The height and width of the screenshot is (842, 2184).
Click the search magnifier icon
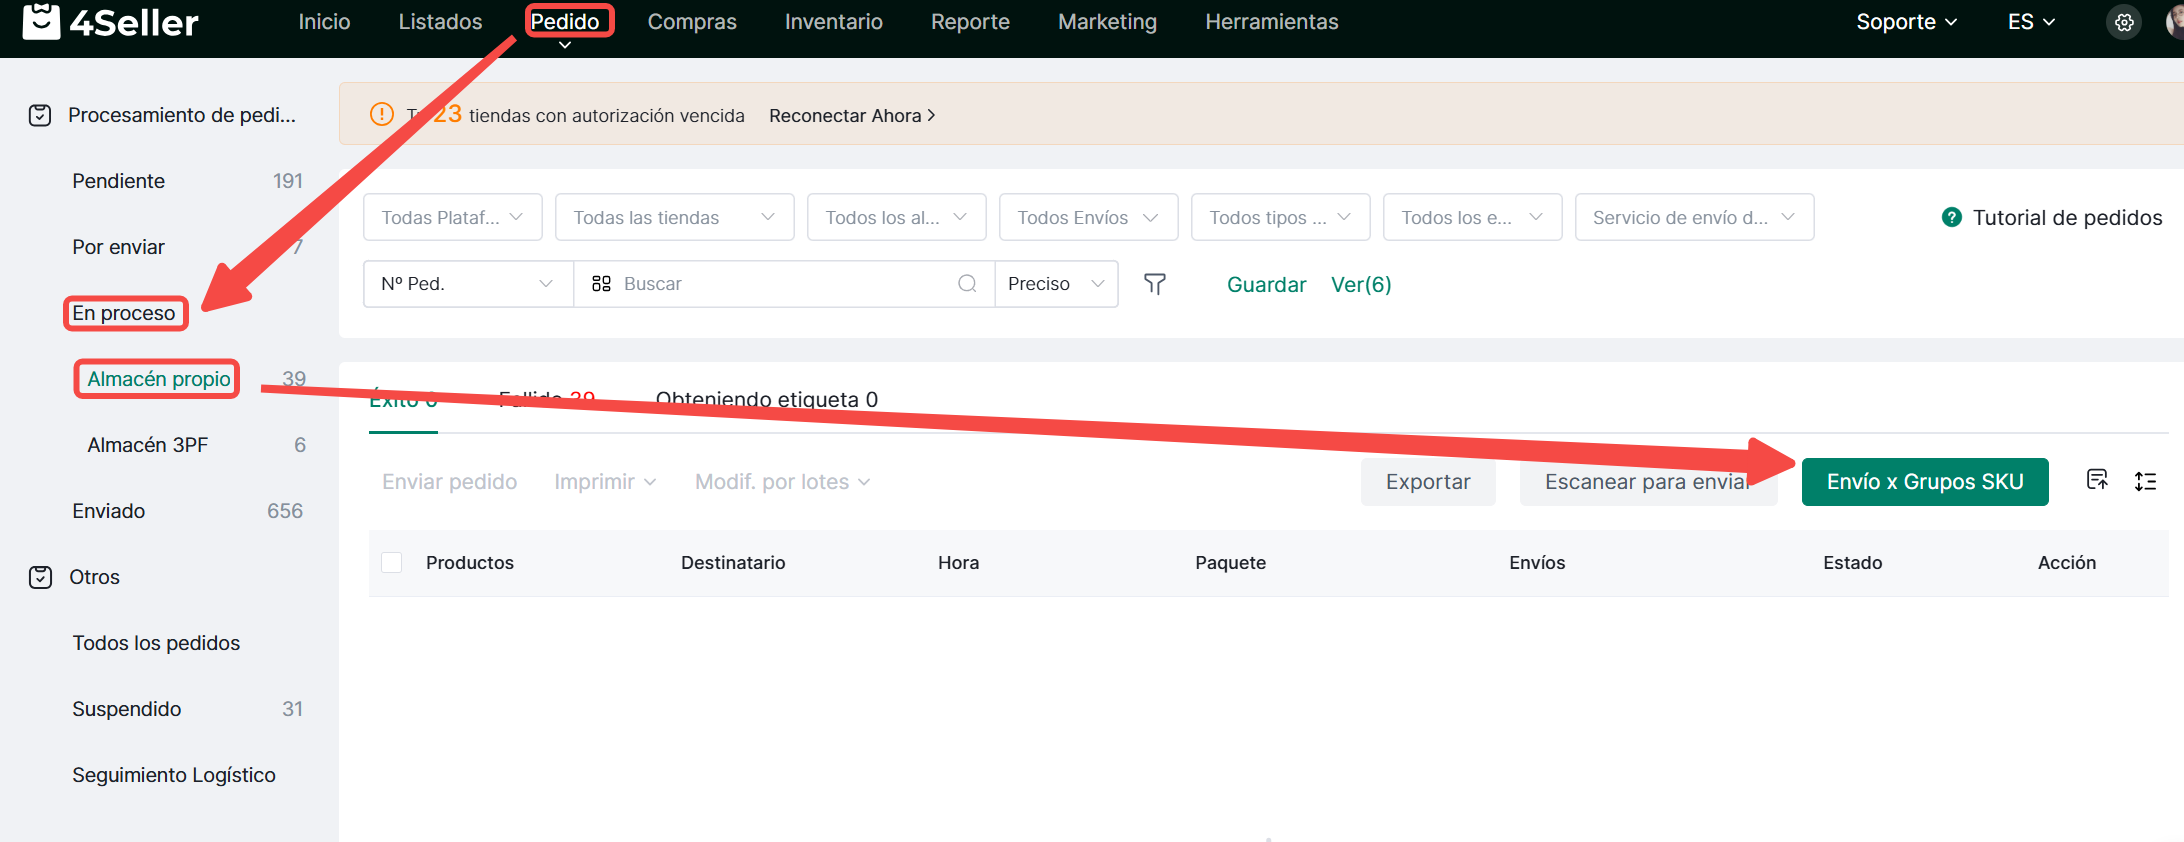[x=967, y=284]
